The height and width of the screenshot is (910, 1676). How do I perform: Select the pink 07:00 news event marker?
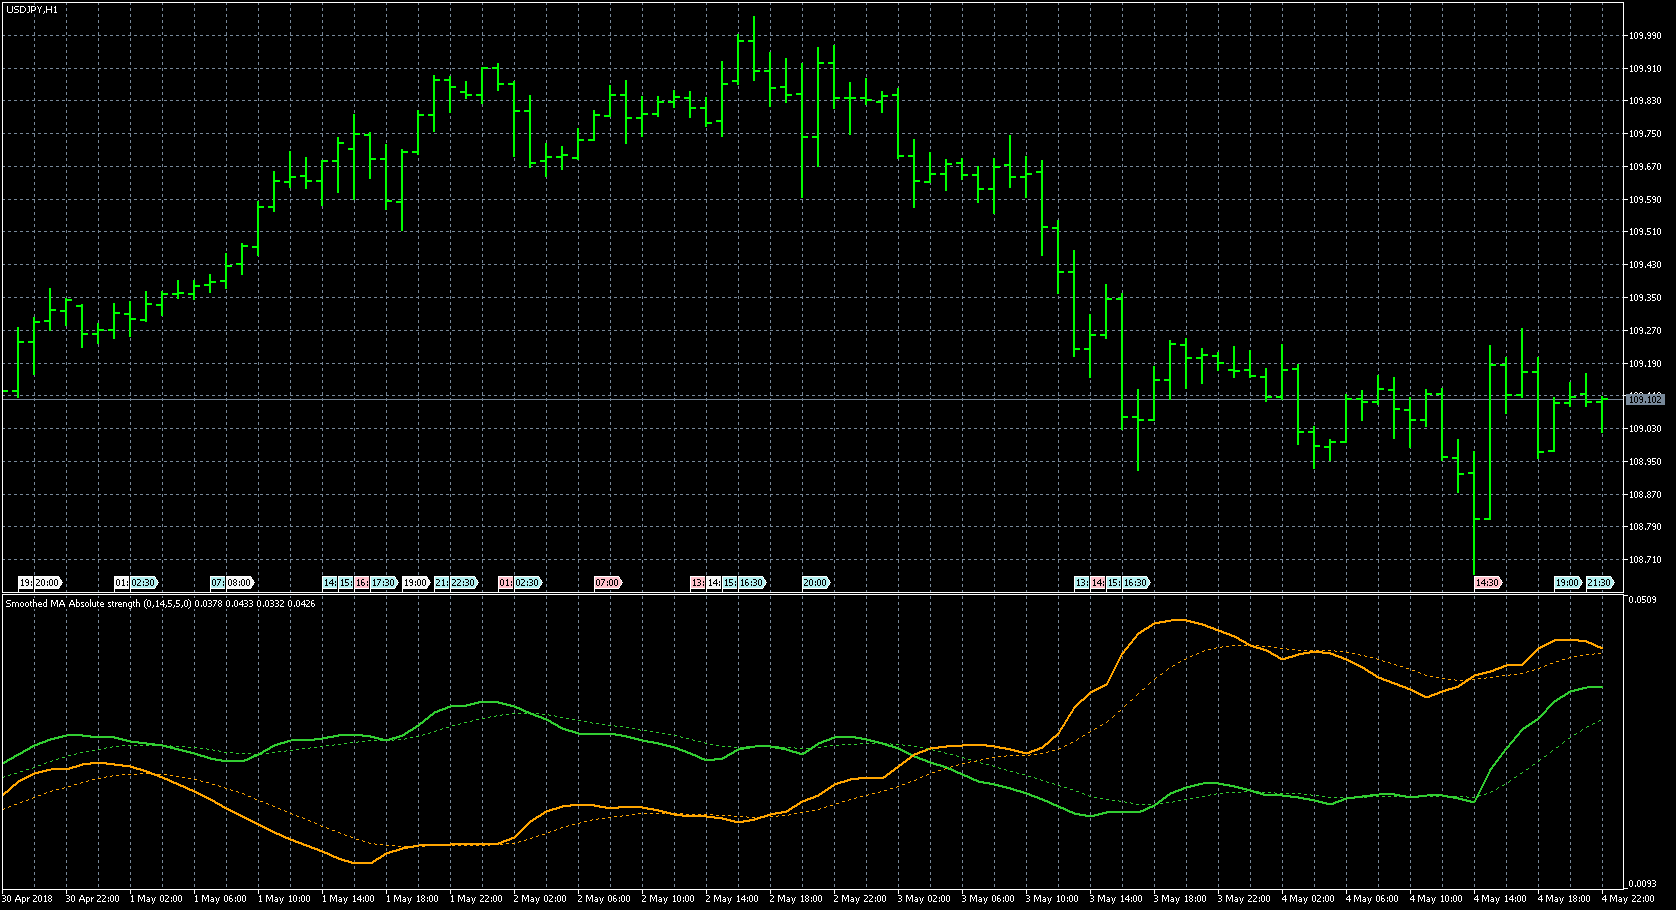click(608, 583)
